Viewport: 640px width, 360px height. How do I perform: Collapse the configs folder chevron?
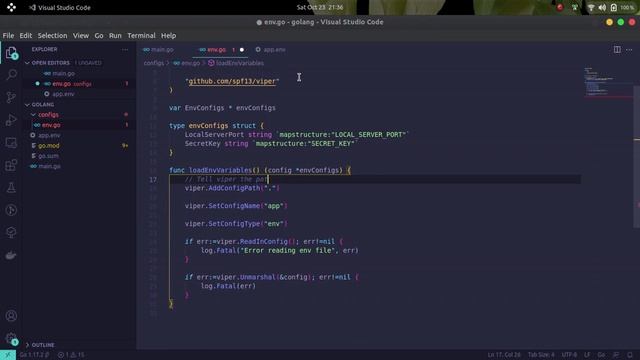click(x=34, y=115)
